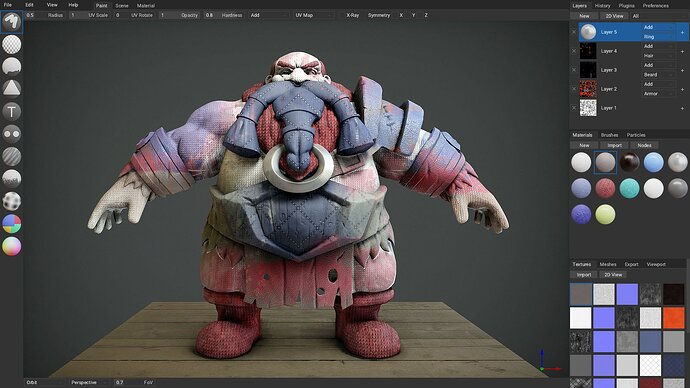Image resolution: width=690 pixels, height=388 pixels.
Task: Click Import button in Textures panel
Action: (584, 275)
